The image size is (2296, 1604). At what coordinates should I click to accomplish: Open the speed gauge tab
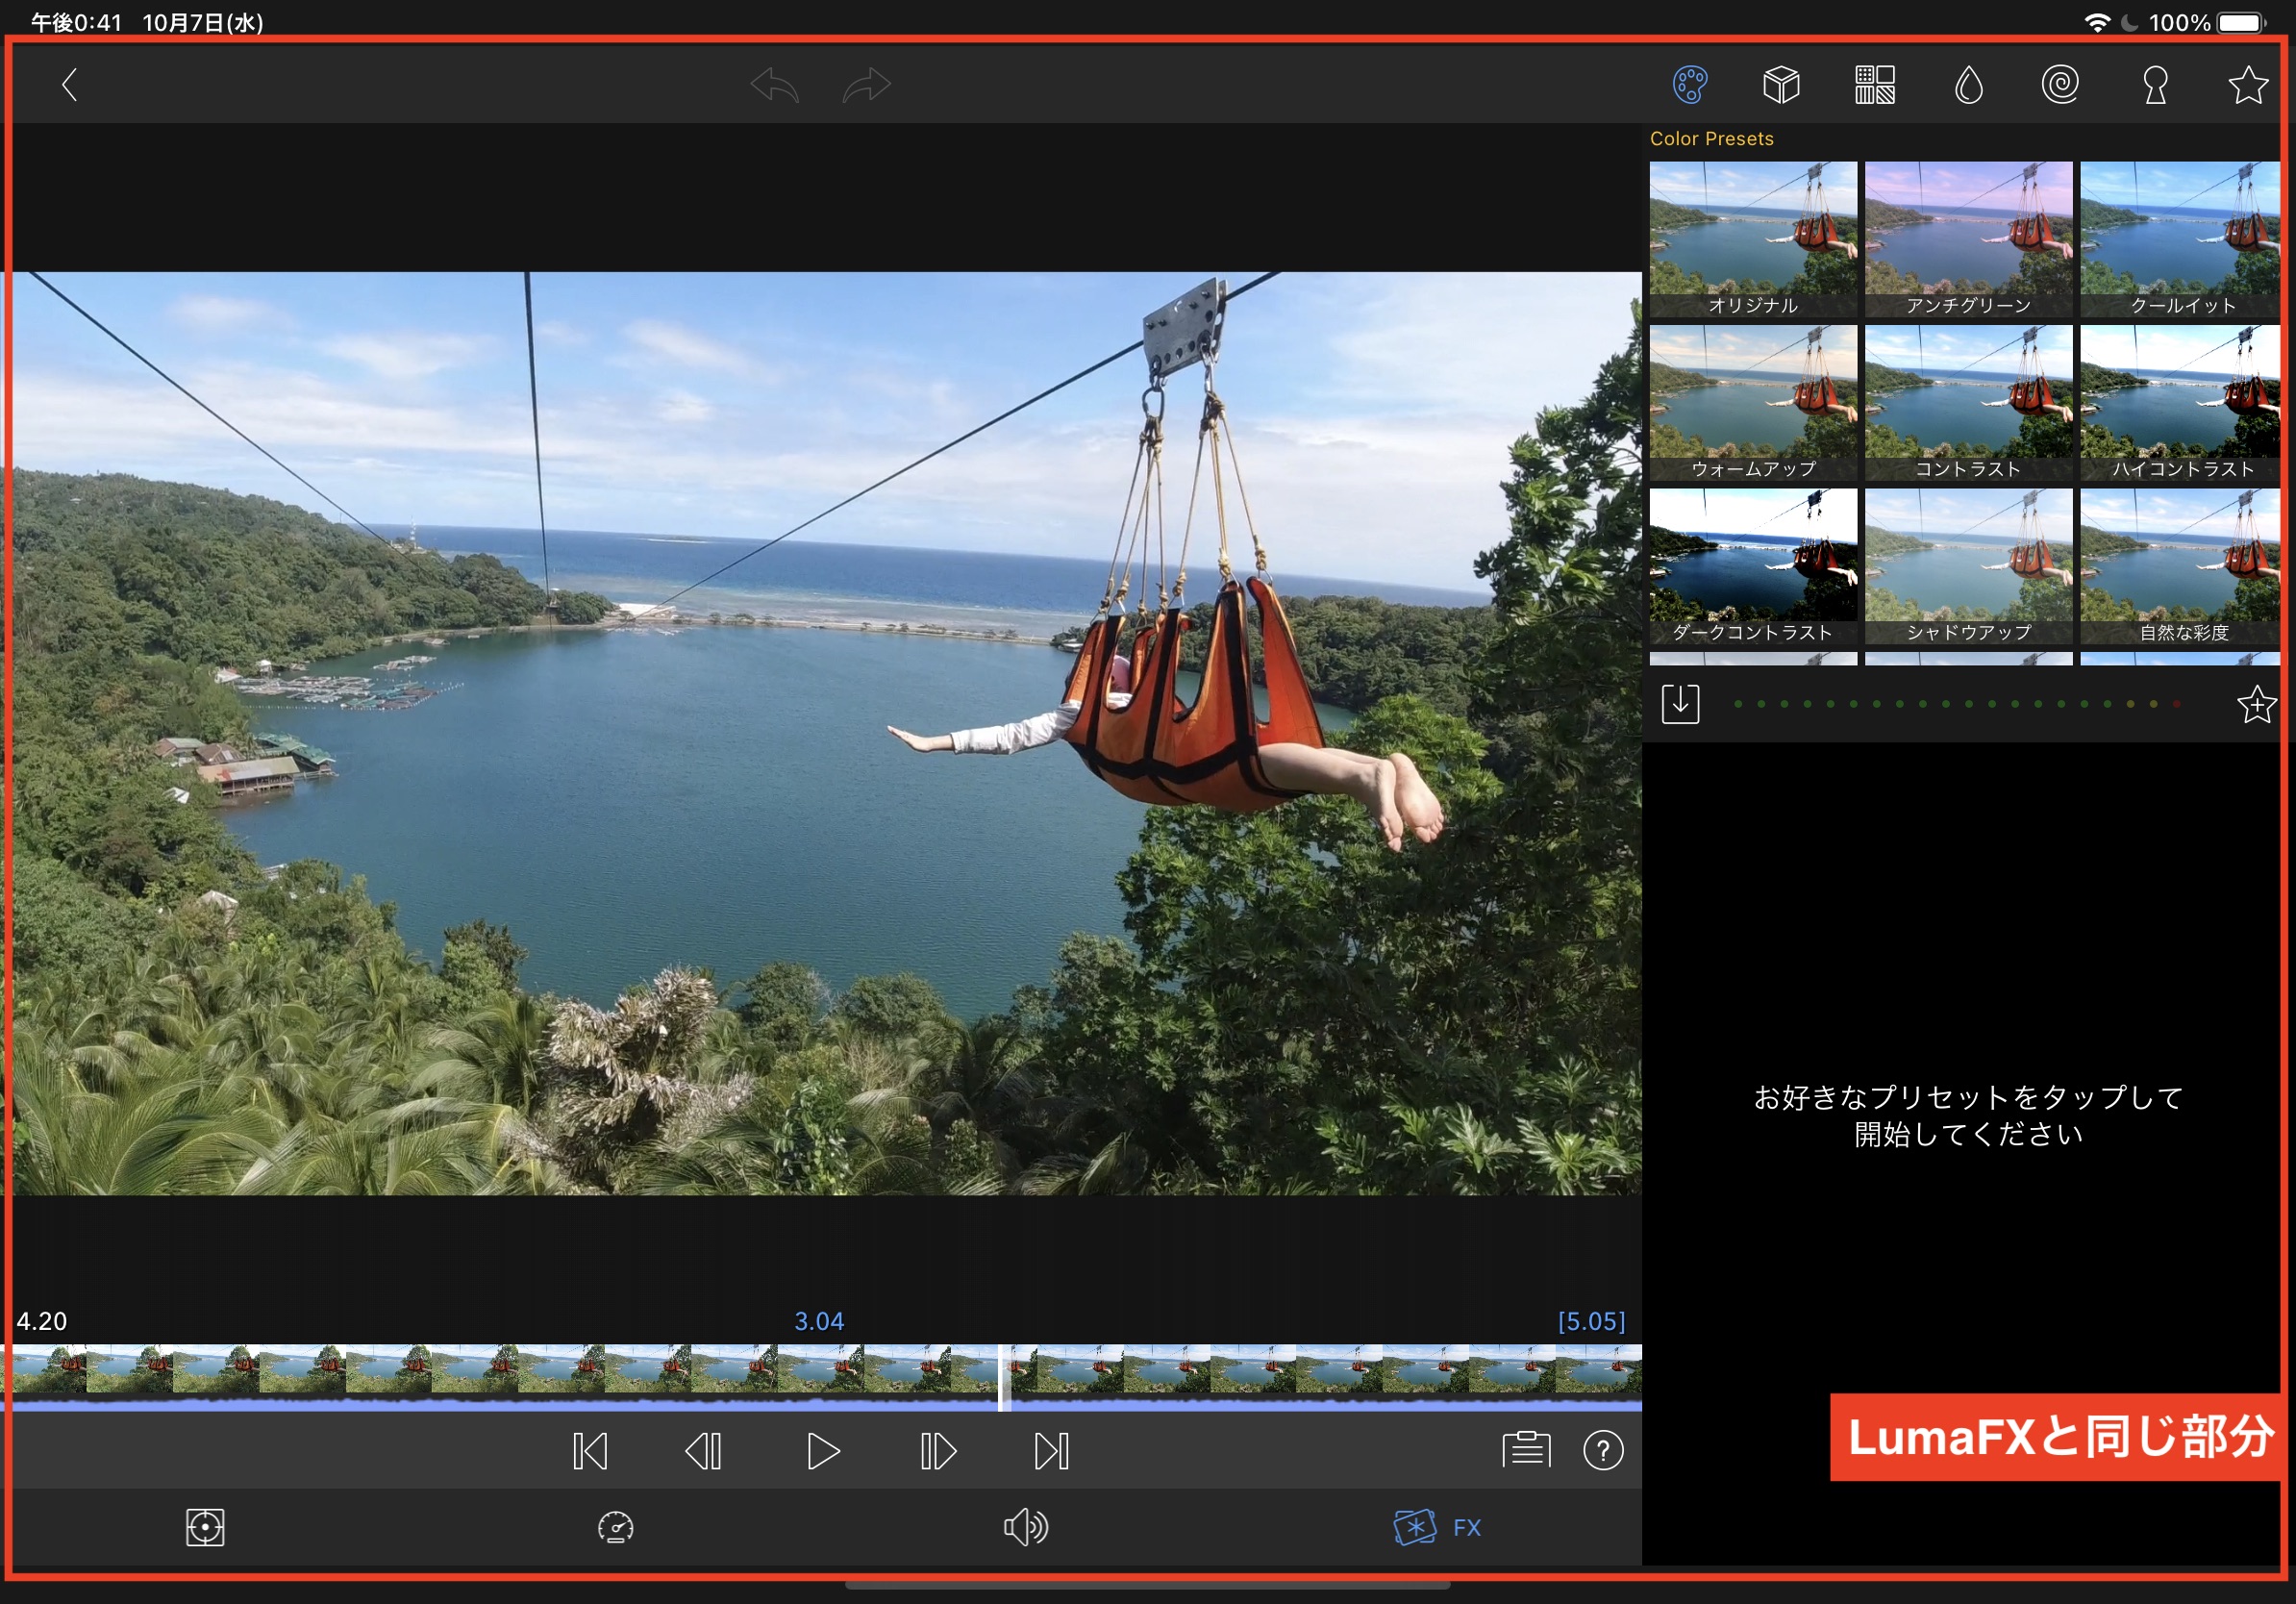[x=615, y=1527]
